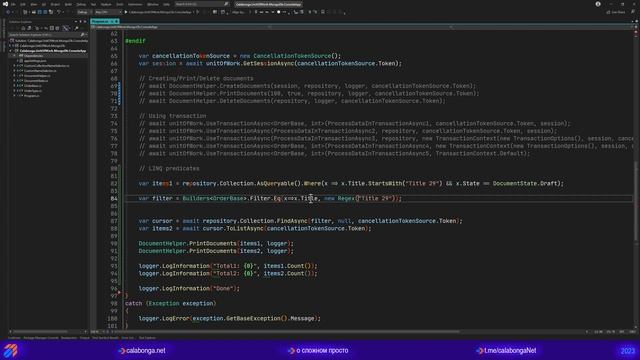Click 'ToListAsync' on line 88
This screenshot has width=640, height=360.
click(244, 229)
